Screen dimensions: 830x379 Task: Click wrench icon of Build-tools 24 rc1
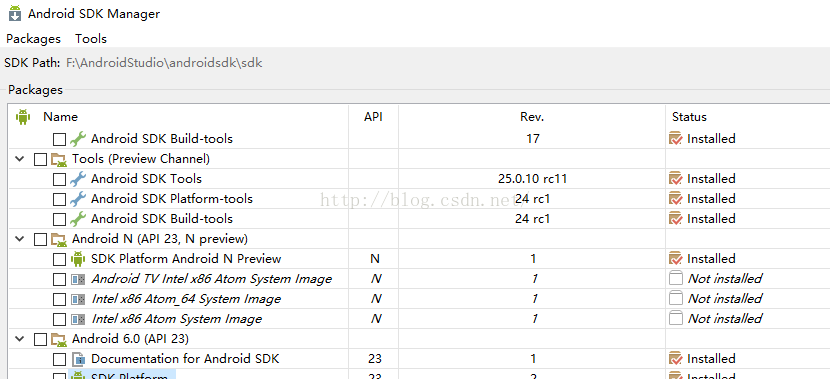(x=78, y=219)
